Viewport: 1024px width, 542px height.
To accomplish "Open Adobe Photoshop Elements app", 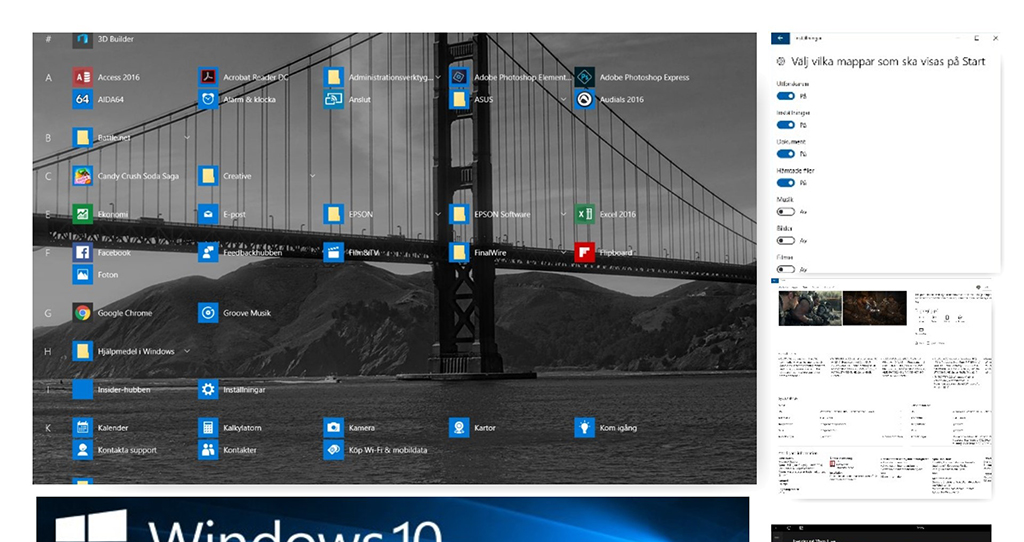I will coord(509,77).
